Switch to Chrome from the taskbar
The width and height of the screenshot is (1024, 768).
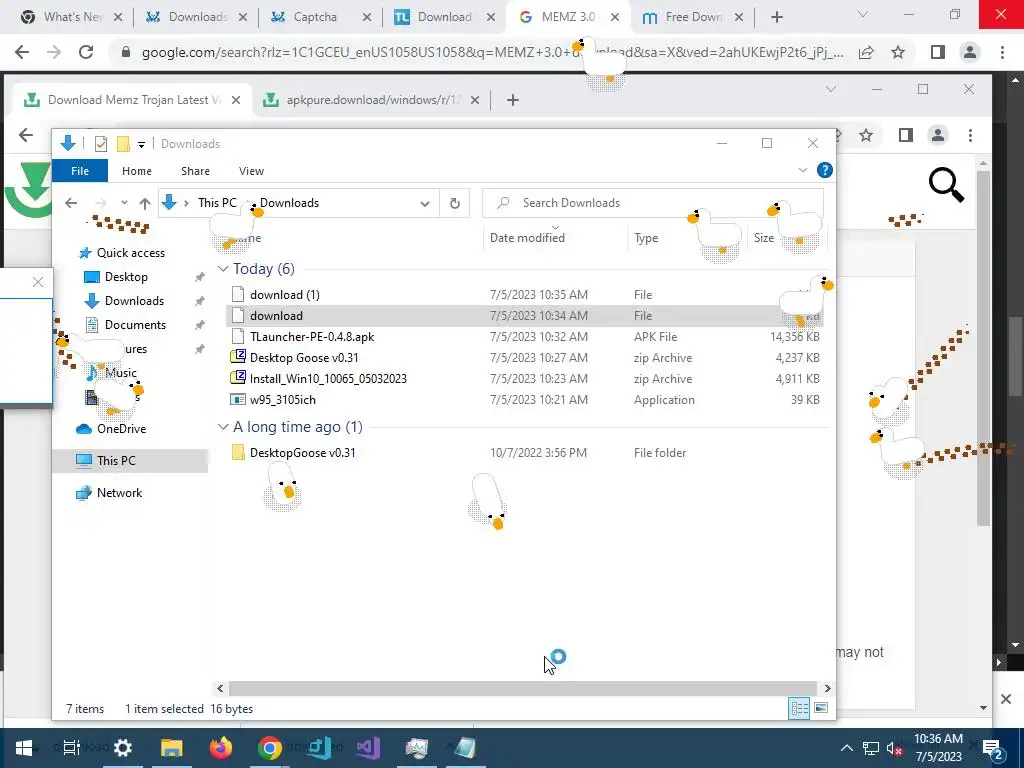coord(270,748)
